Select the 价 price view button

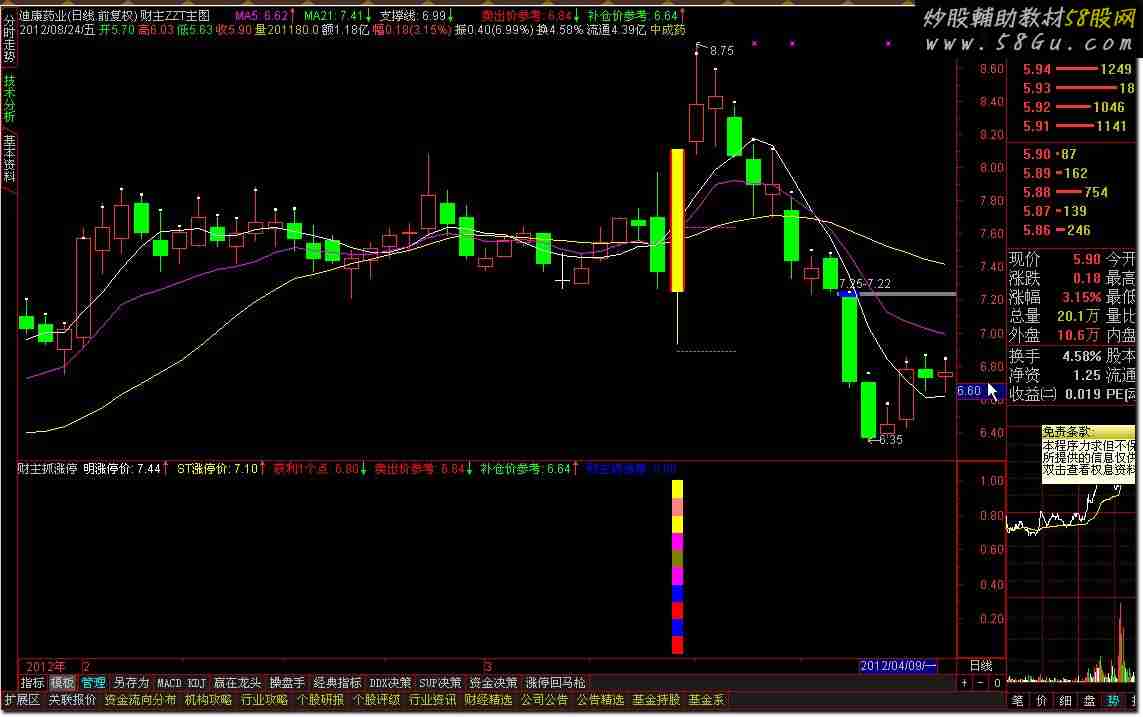pyautogui.click(x=1042, y=700)
